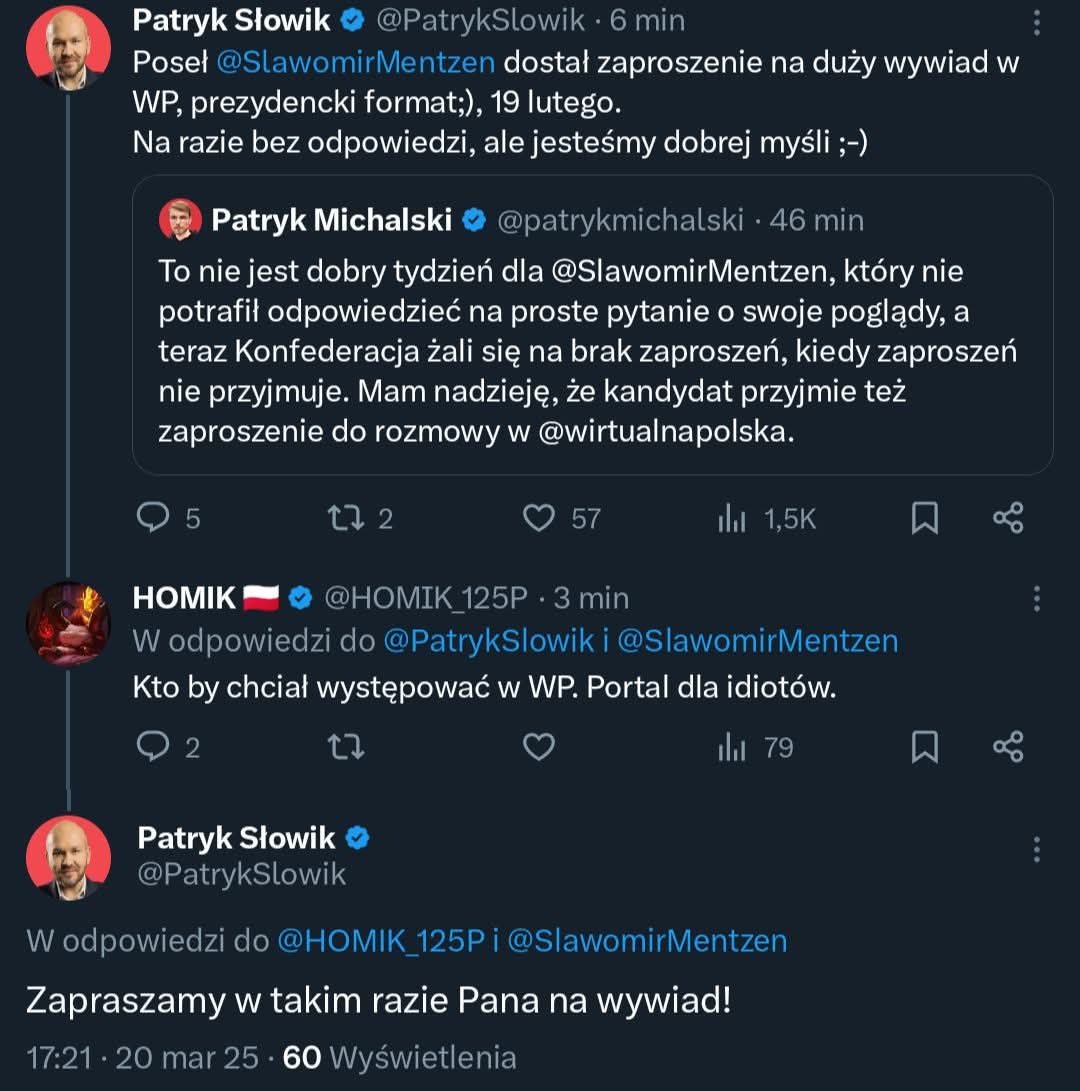1080x1091 pixels.
Task: Repost HOMIK's reply tweet
Action: coord(347,747)
